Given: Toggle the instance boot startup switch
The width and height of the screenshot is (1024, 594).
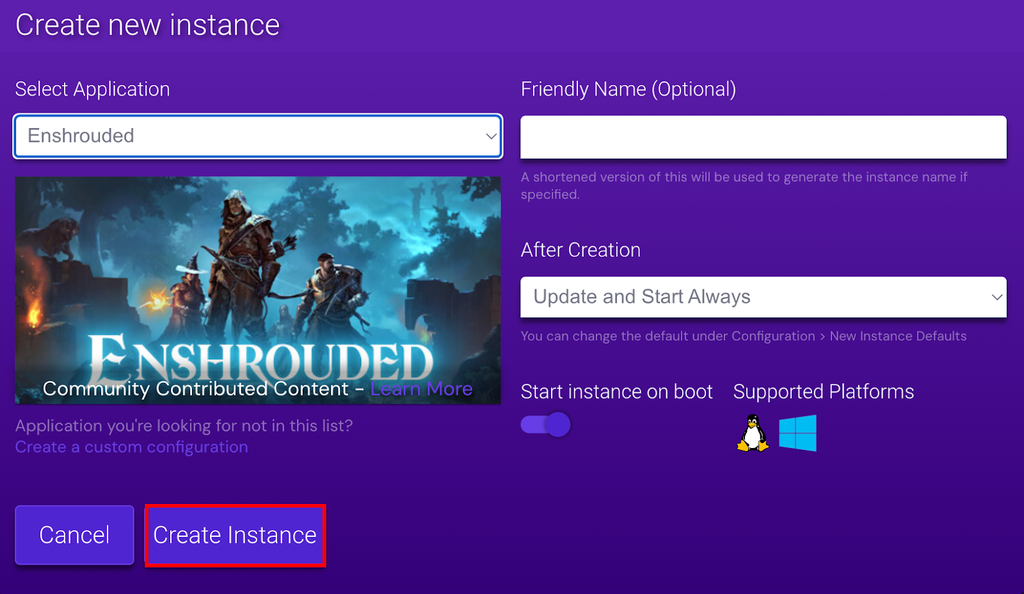Looking at the screenshot, I should [x=545, y=425].
